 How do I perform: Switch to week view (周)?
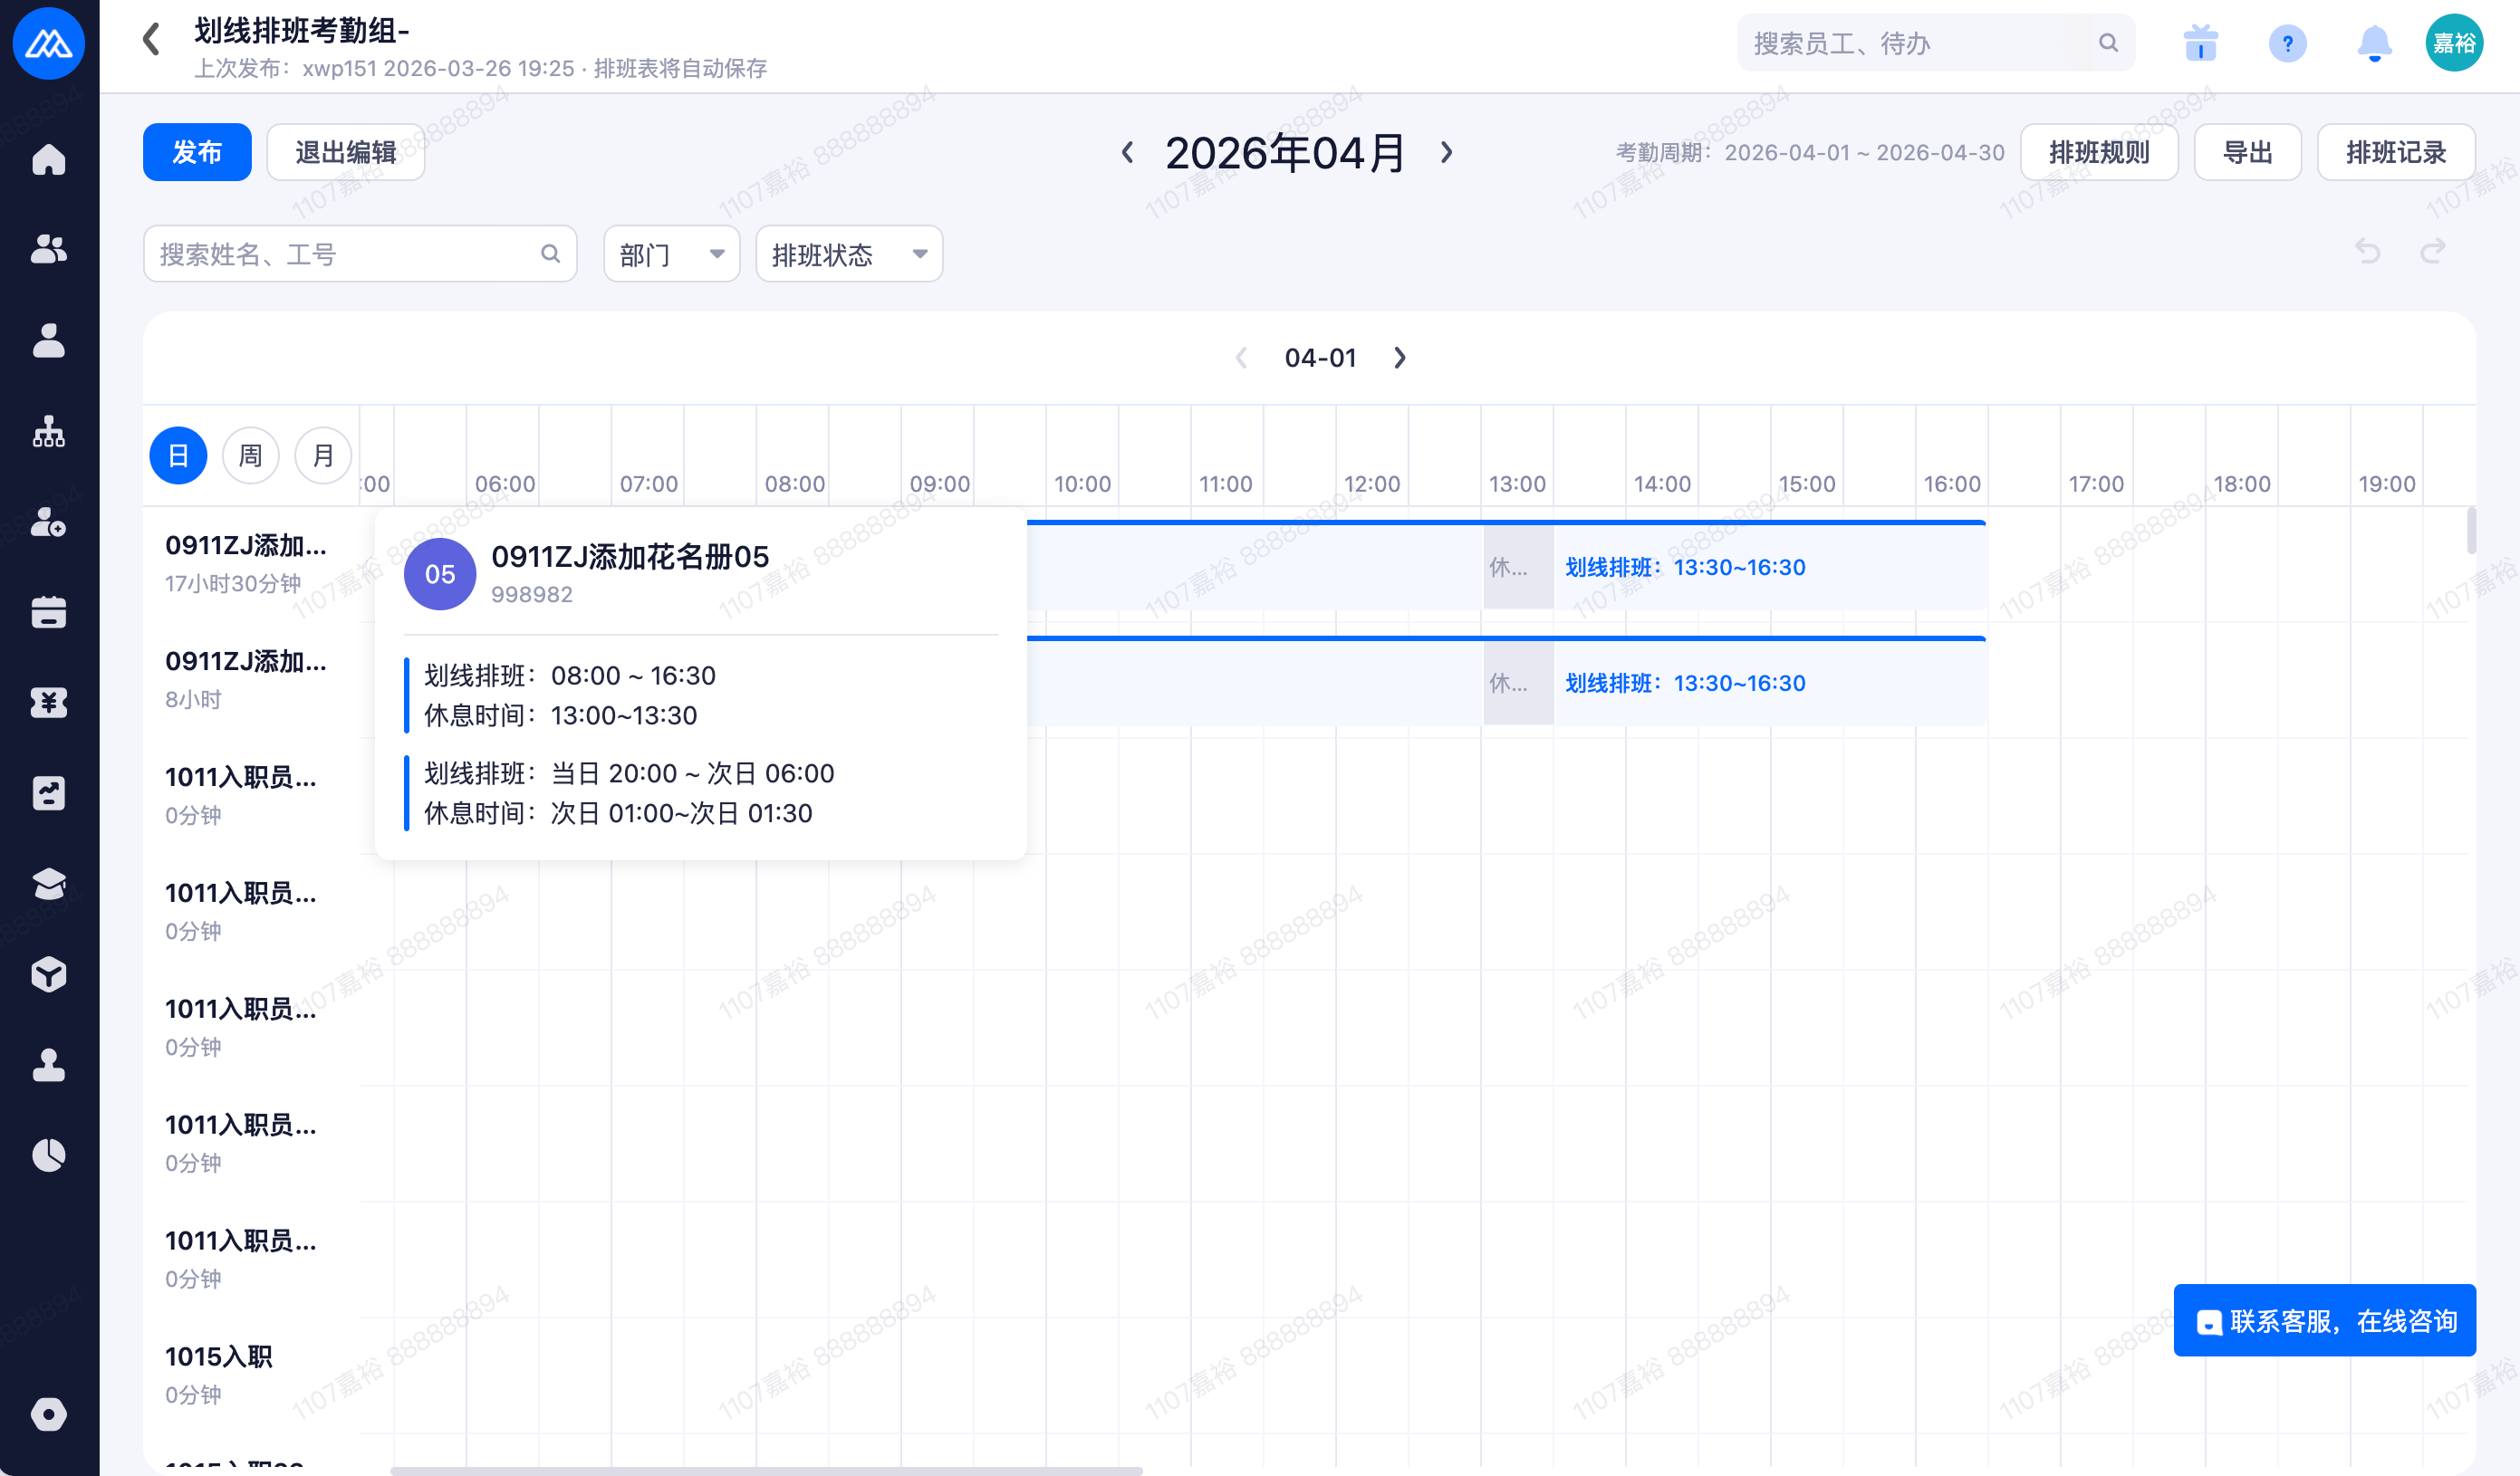pos(250,456)
